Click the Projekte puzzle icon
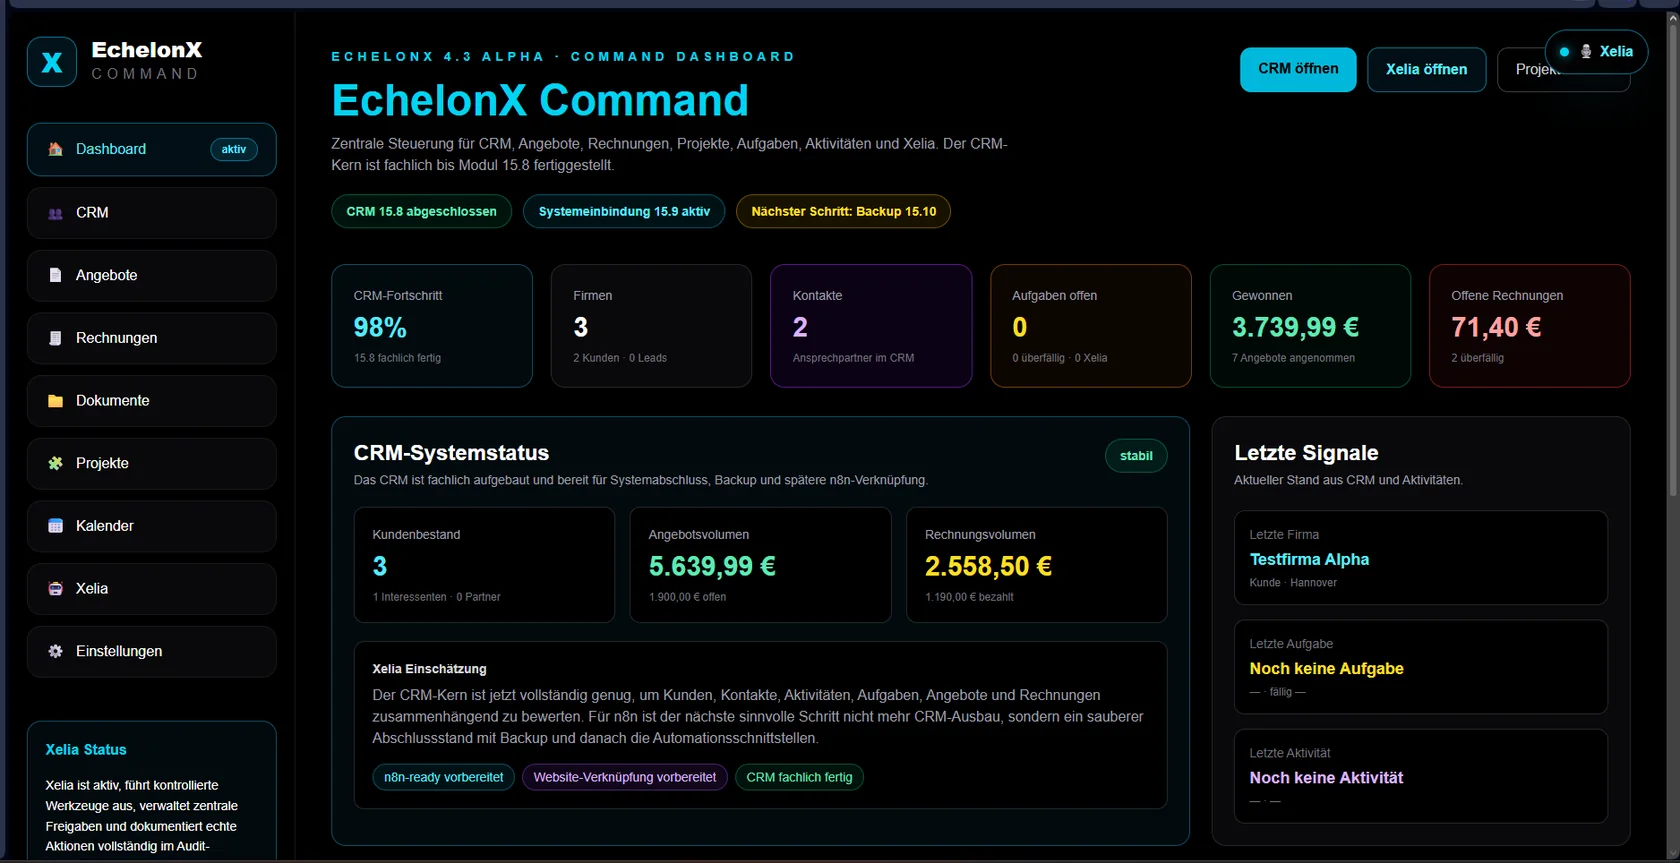This screenshot has height=863, width=1680. (x=56, y=463)
